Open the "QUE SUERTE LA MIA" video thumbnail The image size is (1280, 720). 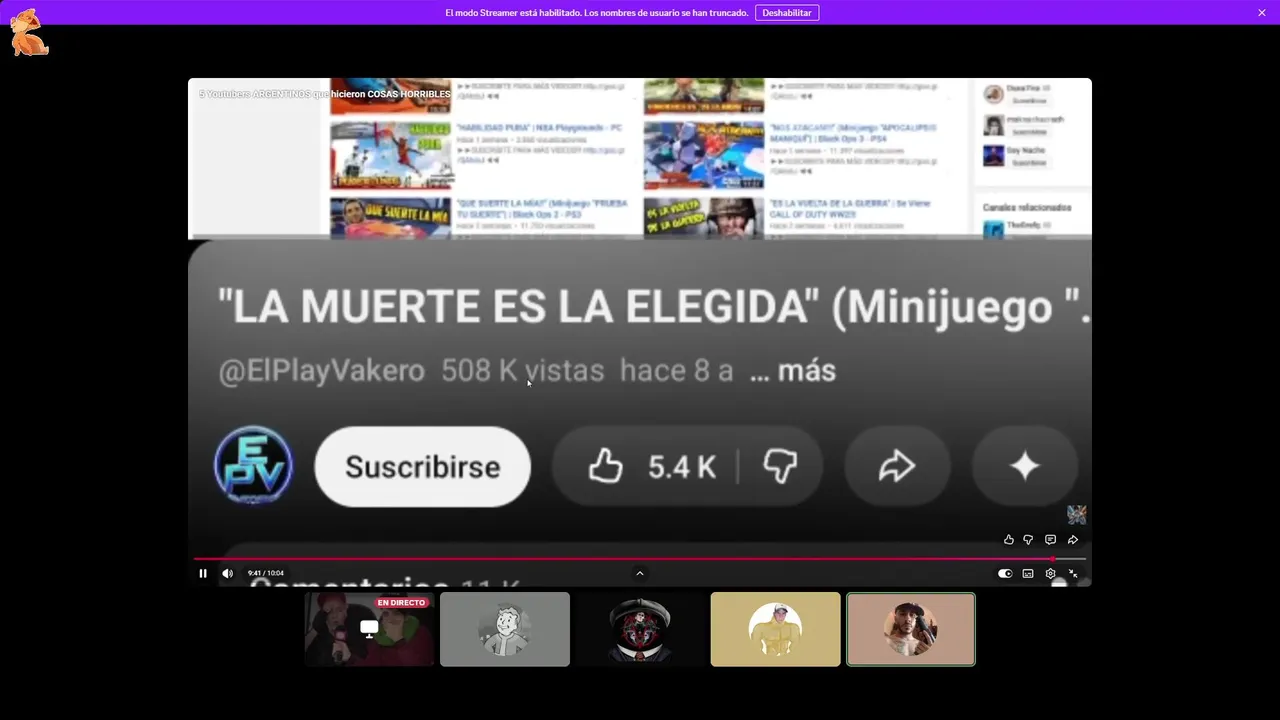390,218
